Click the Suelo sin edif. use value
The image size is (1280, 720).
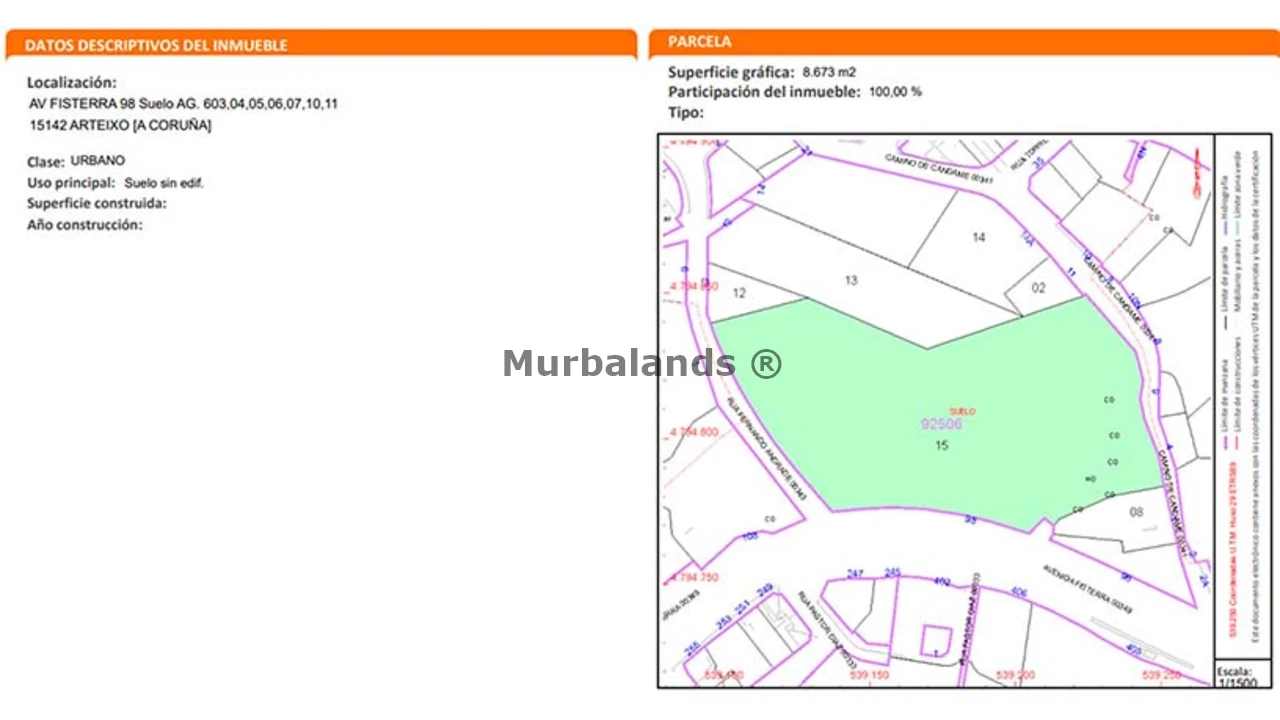tap(164, 183)
